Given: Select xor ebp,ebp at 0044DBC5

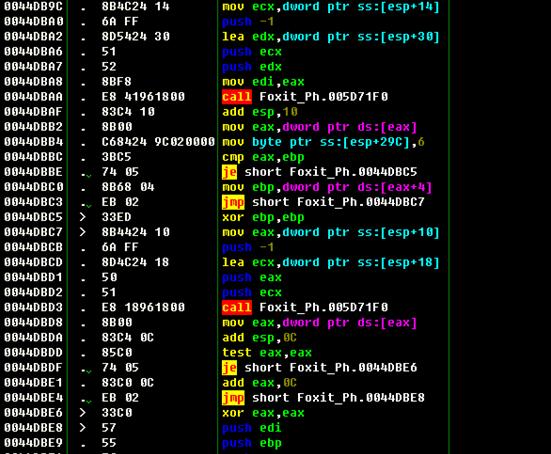Looking at the screenshot, I should [263, 217].
